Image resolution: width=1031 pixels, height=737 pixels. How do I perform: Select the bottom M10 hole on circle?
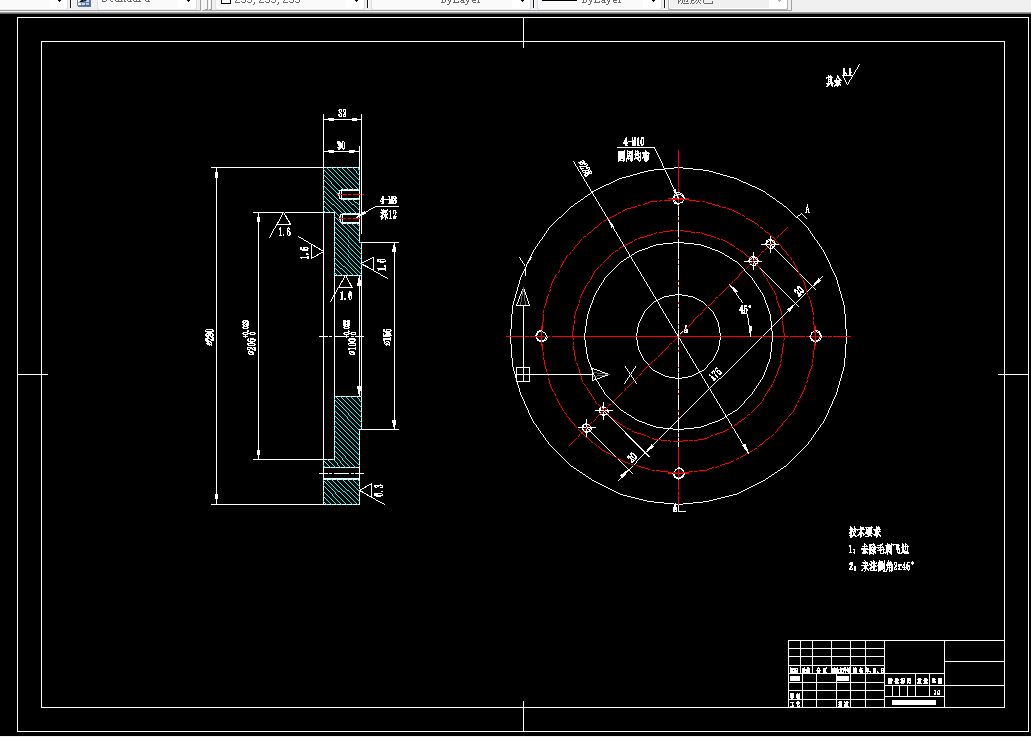click(679, 473)
